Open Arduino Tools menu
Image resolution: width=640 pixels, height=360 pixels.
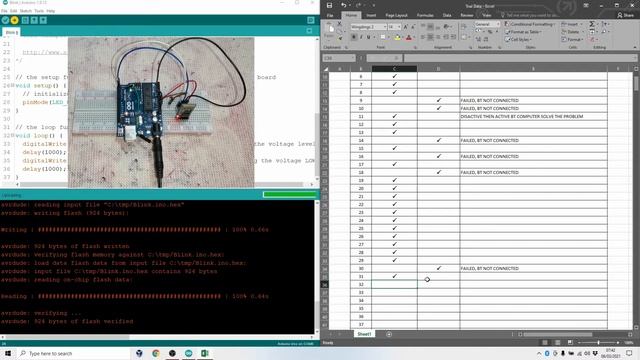[x=39, y=11]
